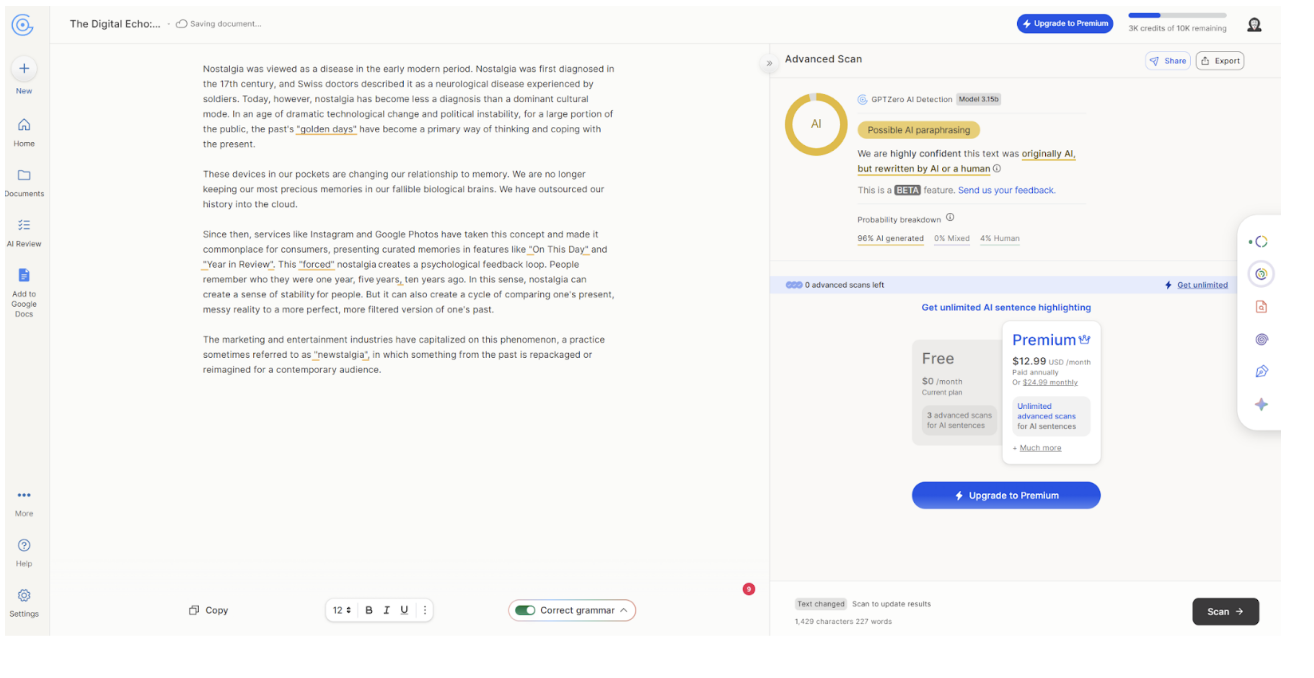Screen dimensions: 1314x678
Task: Click the AI donut result chart
Action: (x=816, y=124)
